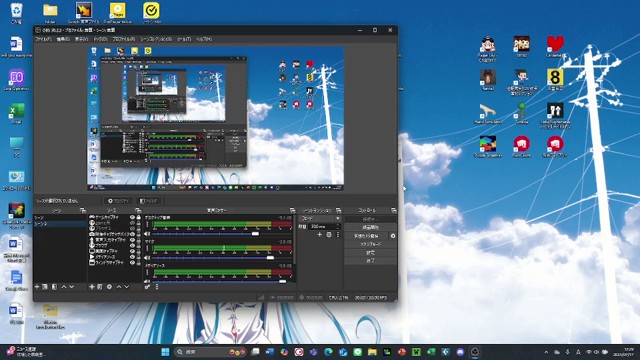This screenshot has width=640, height=360.
Task: Open Minecraft from the taskbar
Action: click(416, 352)
